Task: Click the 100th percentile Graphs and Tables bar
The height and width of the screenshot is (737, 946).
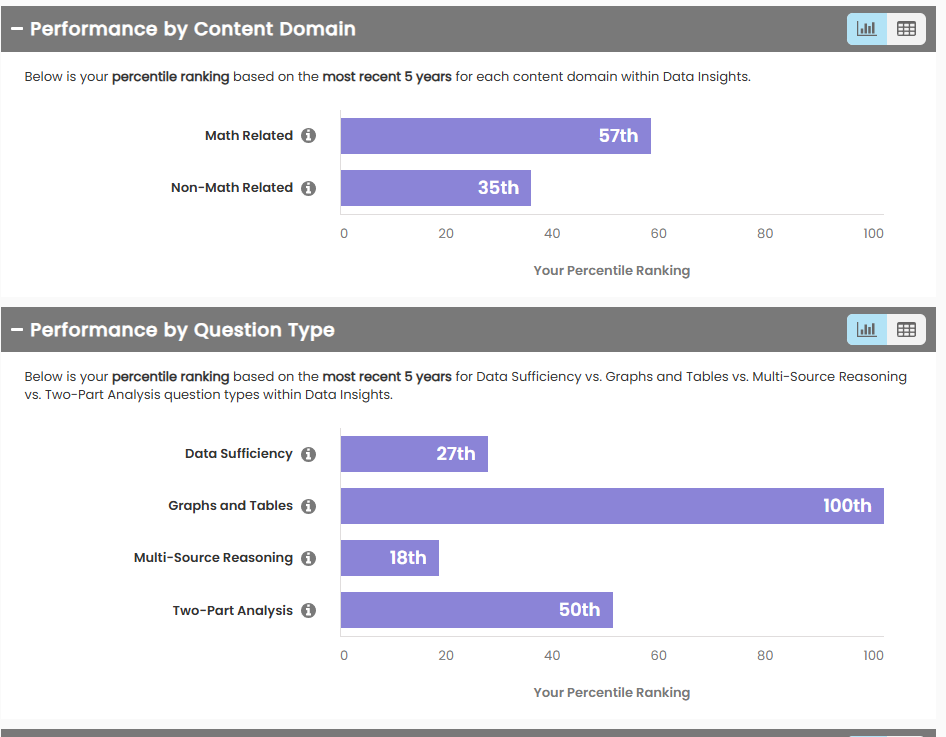Action: point(611,506)
